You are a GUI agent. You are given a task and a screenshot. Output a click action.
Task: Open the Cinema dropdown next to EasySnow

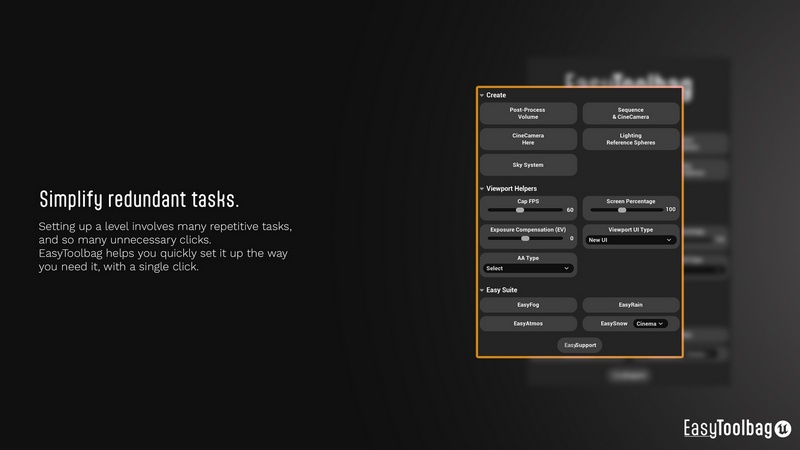click(x=650, y=324)
